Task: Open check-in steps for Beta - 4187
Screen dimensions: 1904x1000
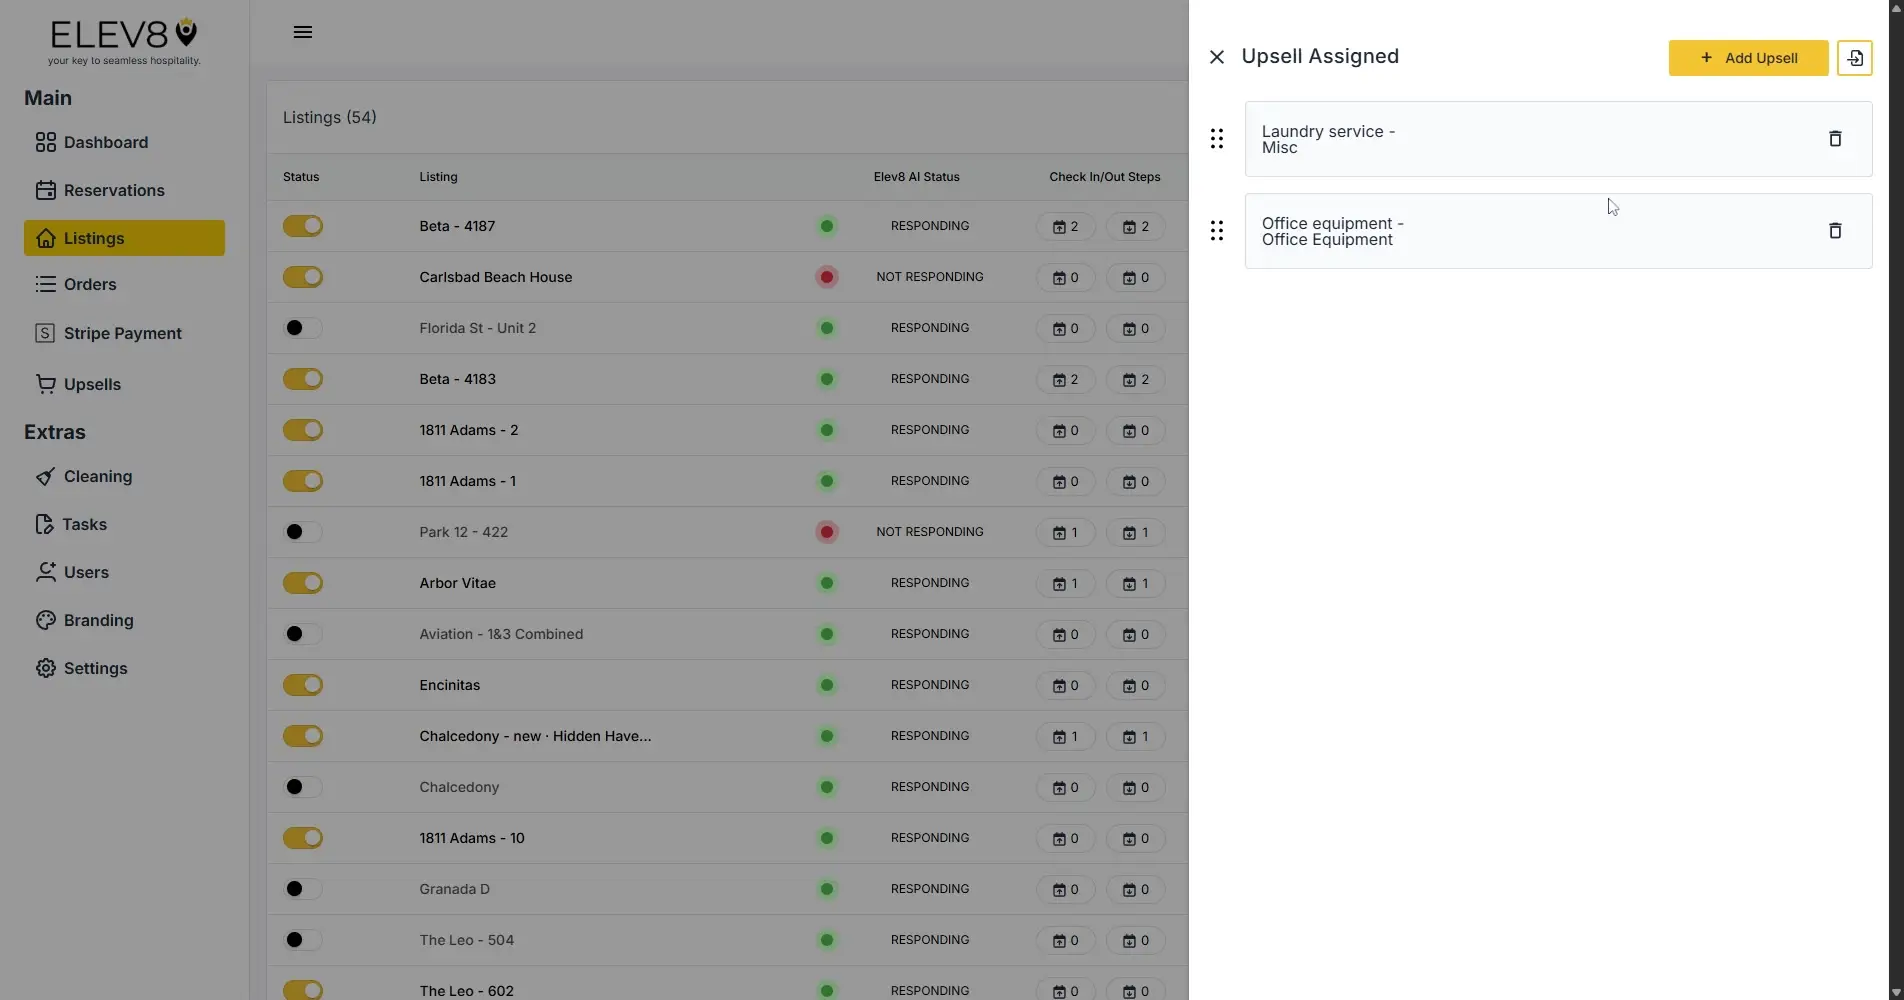Action: point(1064,226)
